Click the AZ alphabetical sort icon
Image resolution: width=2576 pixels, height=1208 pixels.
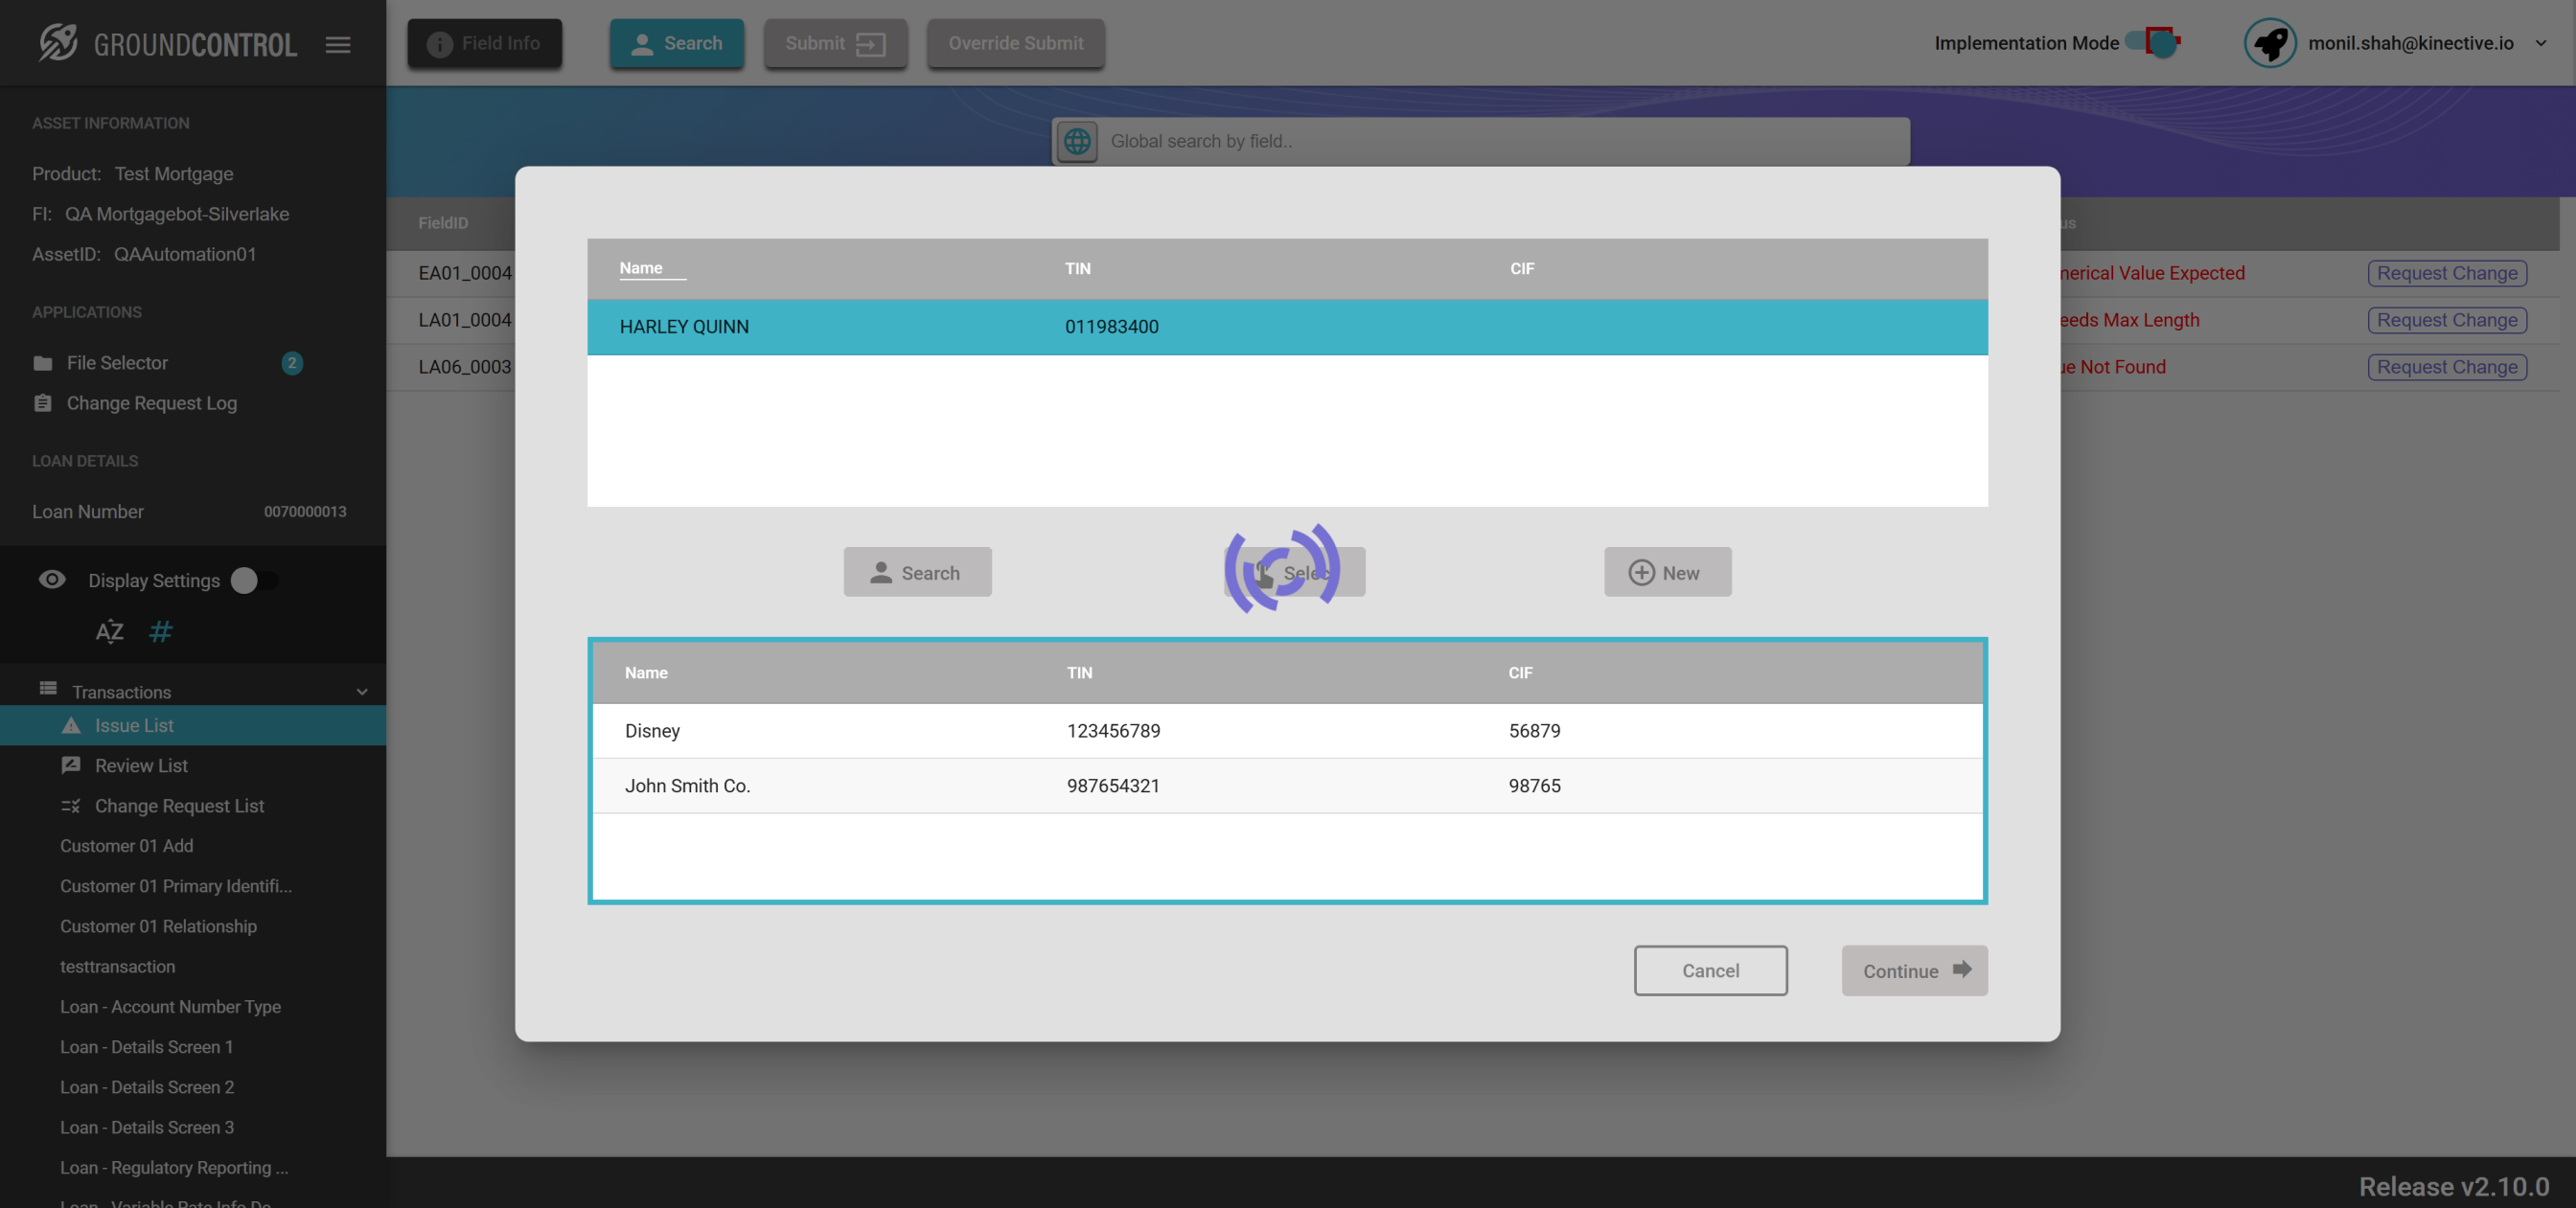click(109, 631)
